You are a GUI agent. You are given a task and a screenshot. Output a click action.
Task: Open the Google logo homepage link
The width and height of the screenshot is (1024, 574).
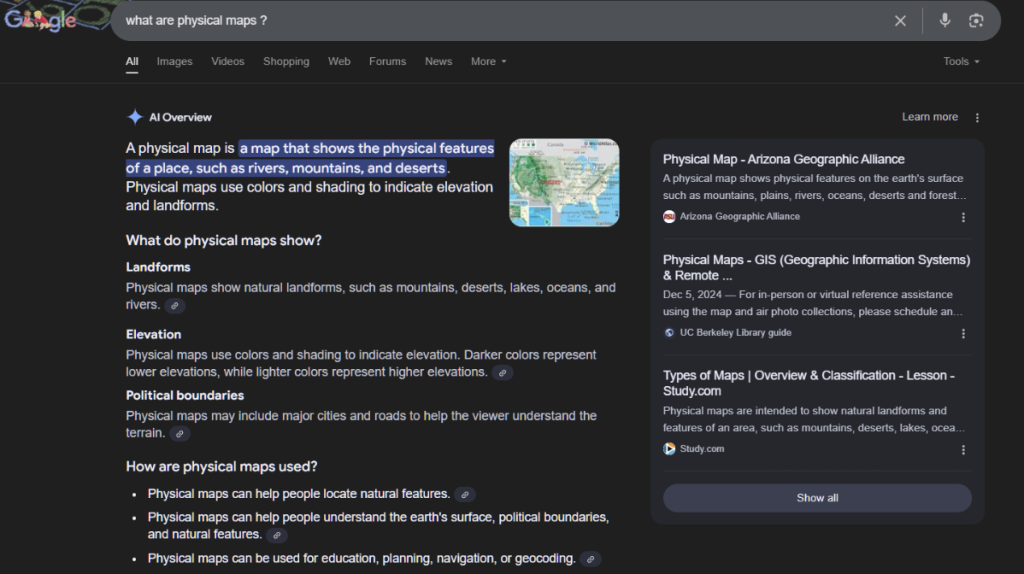click(40, 20)
